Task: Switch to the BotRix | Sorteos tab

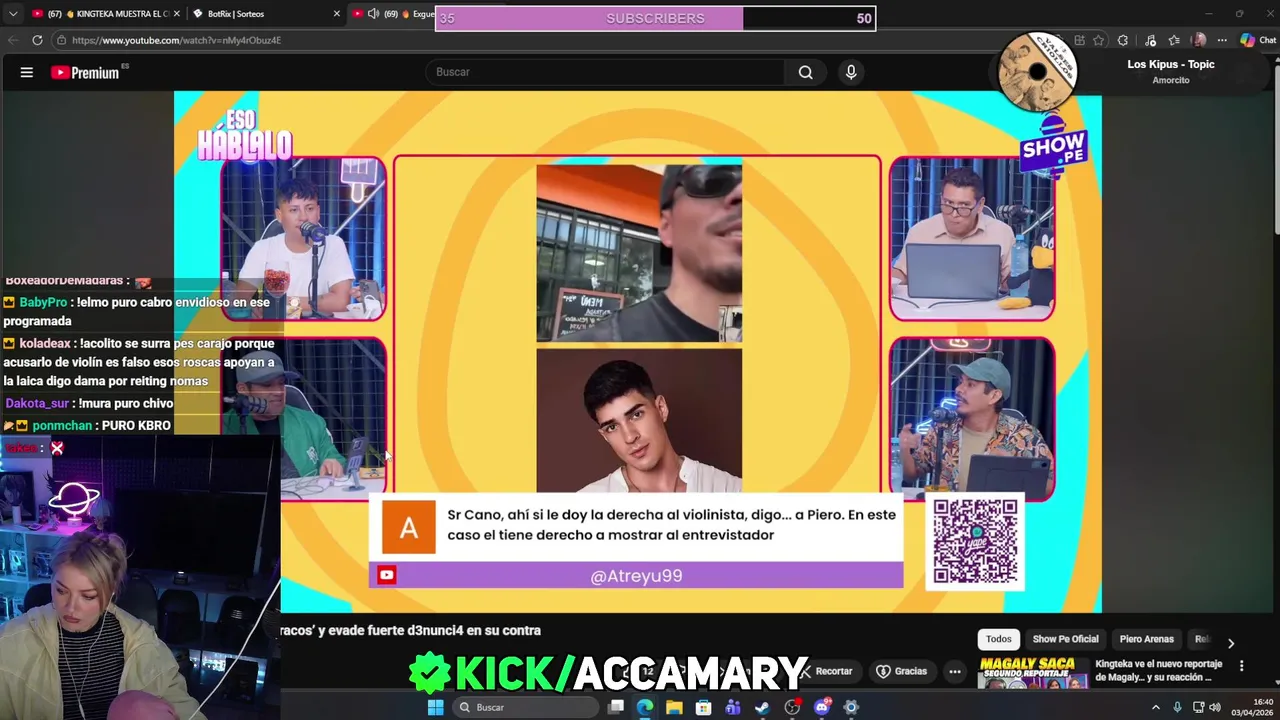Action: coord(265,14)
